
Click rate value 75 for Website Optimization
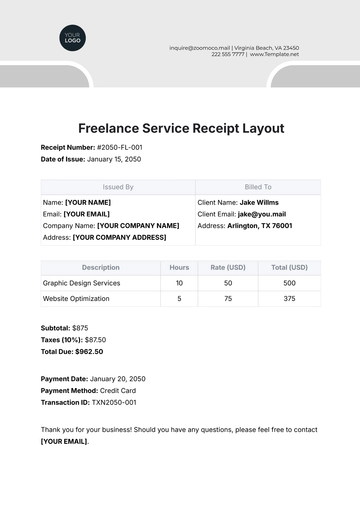coord(228,299)
